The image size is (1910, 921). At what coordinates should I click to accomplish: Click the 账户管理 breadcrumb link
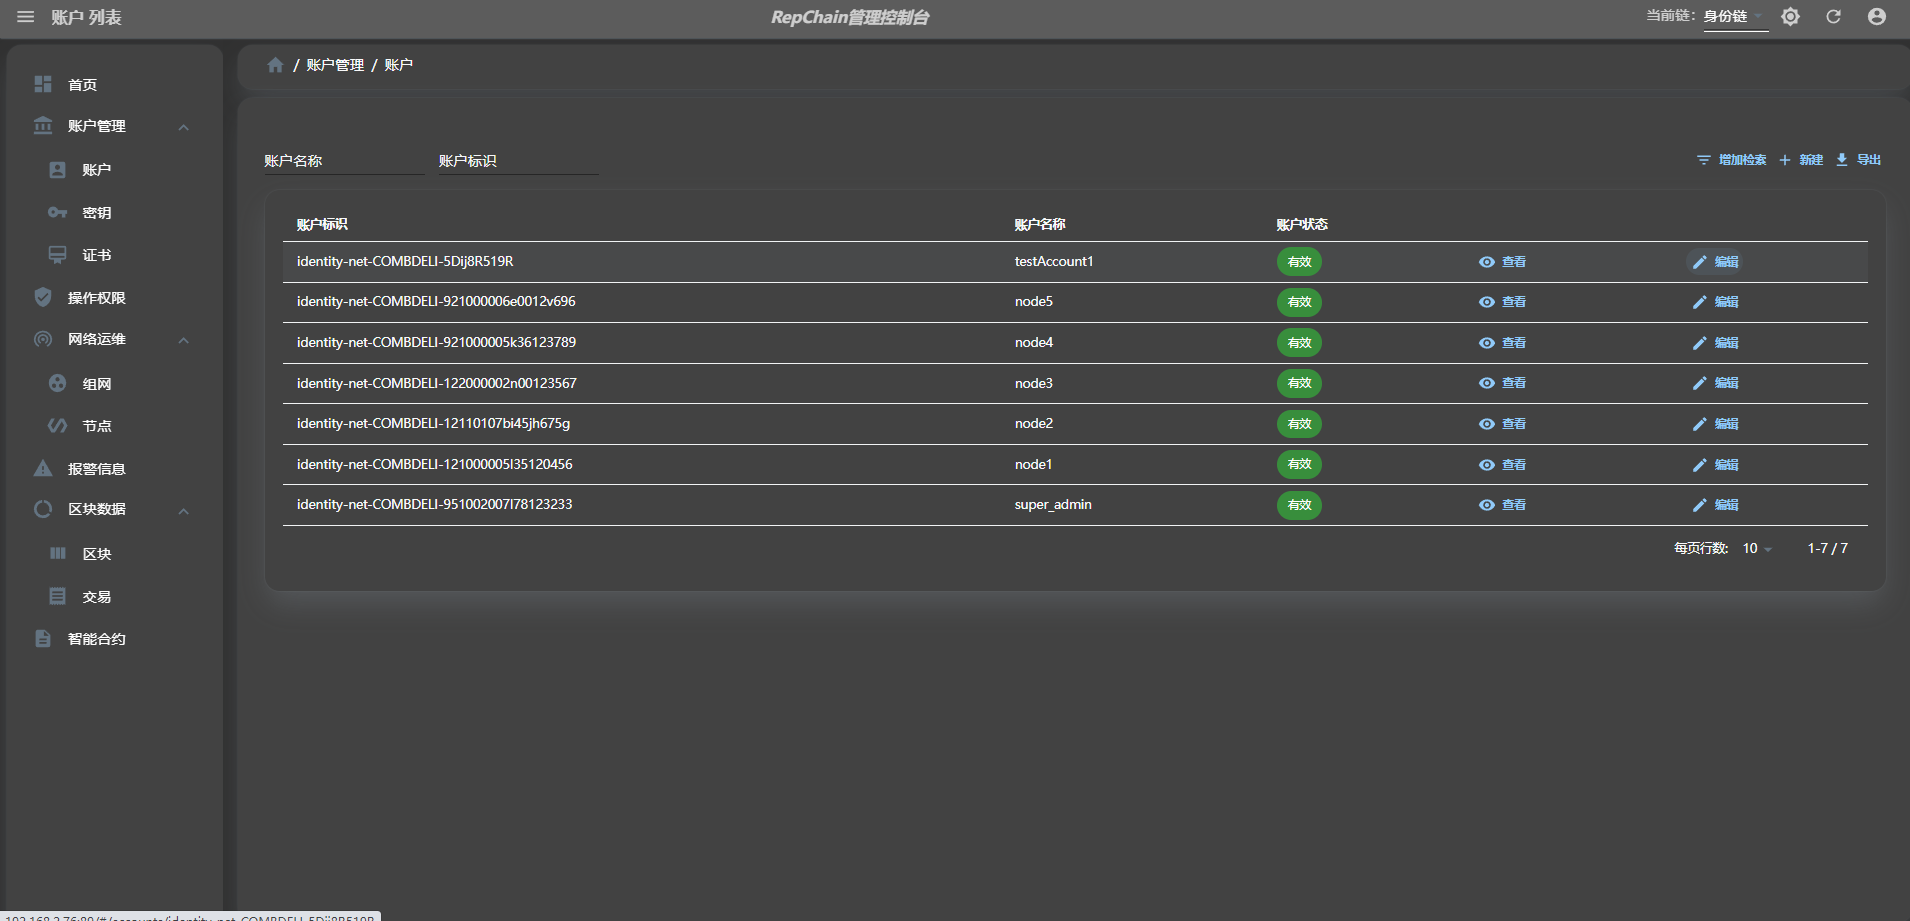335,65
